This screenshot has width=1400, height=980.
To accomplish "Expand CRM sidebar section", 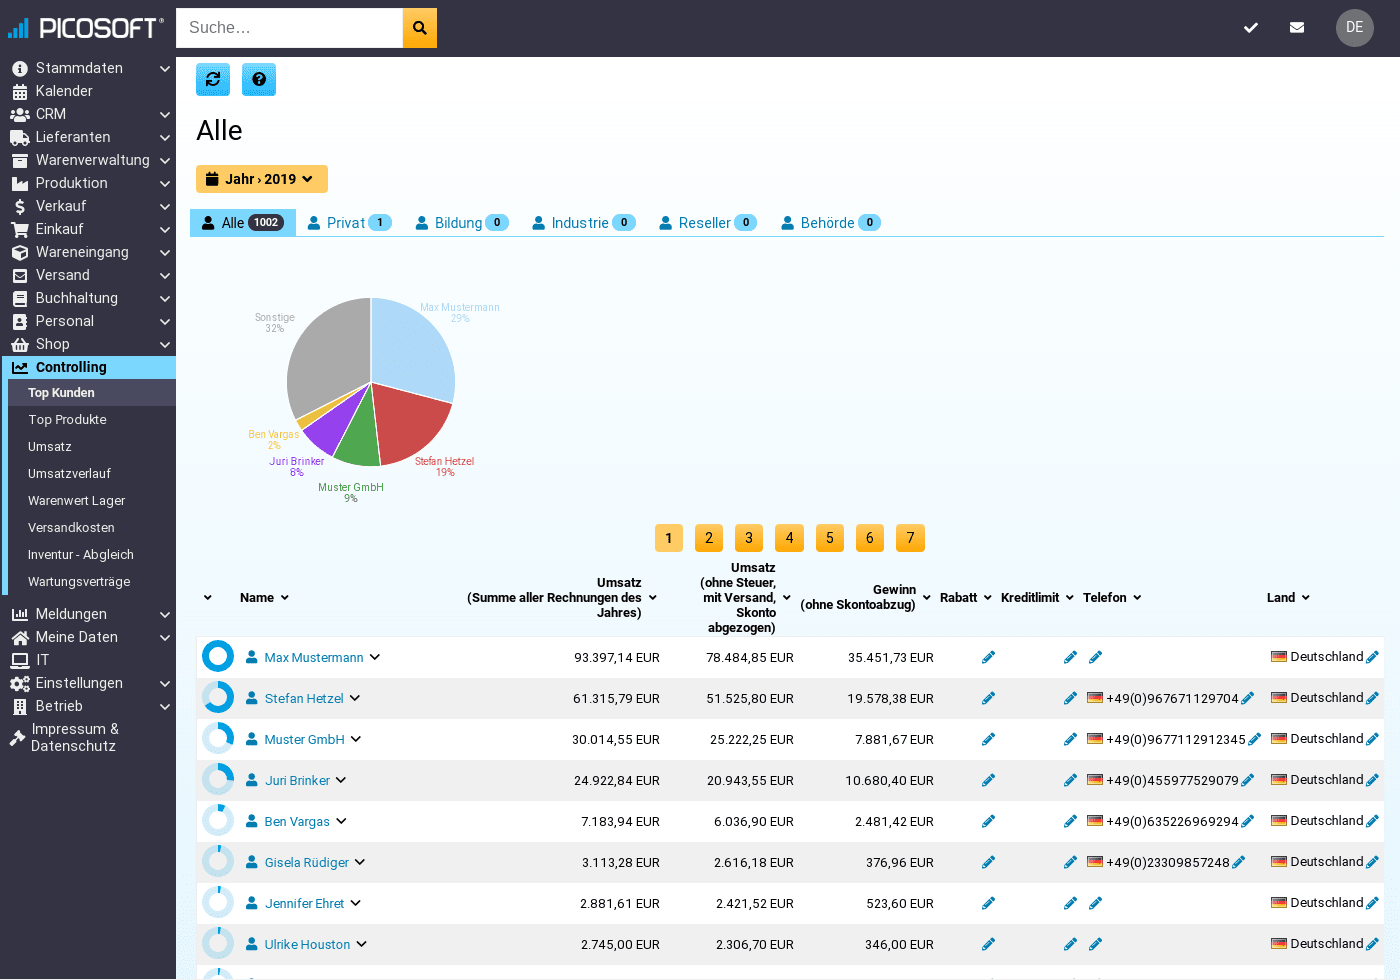I will point(165,114).
